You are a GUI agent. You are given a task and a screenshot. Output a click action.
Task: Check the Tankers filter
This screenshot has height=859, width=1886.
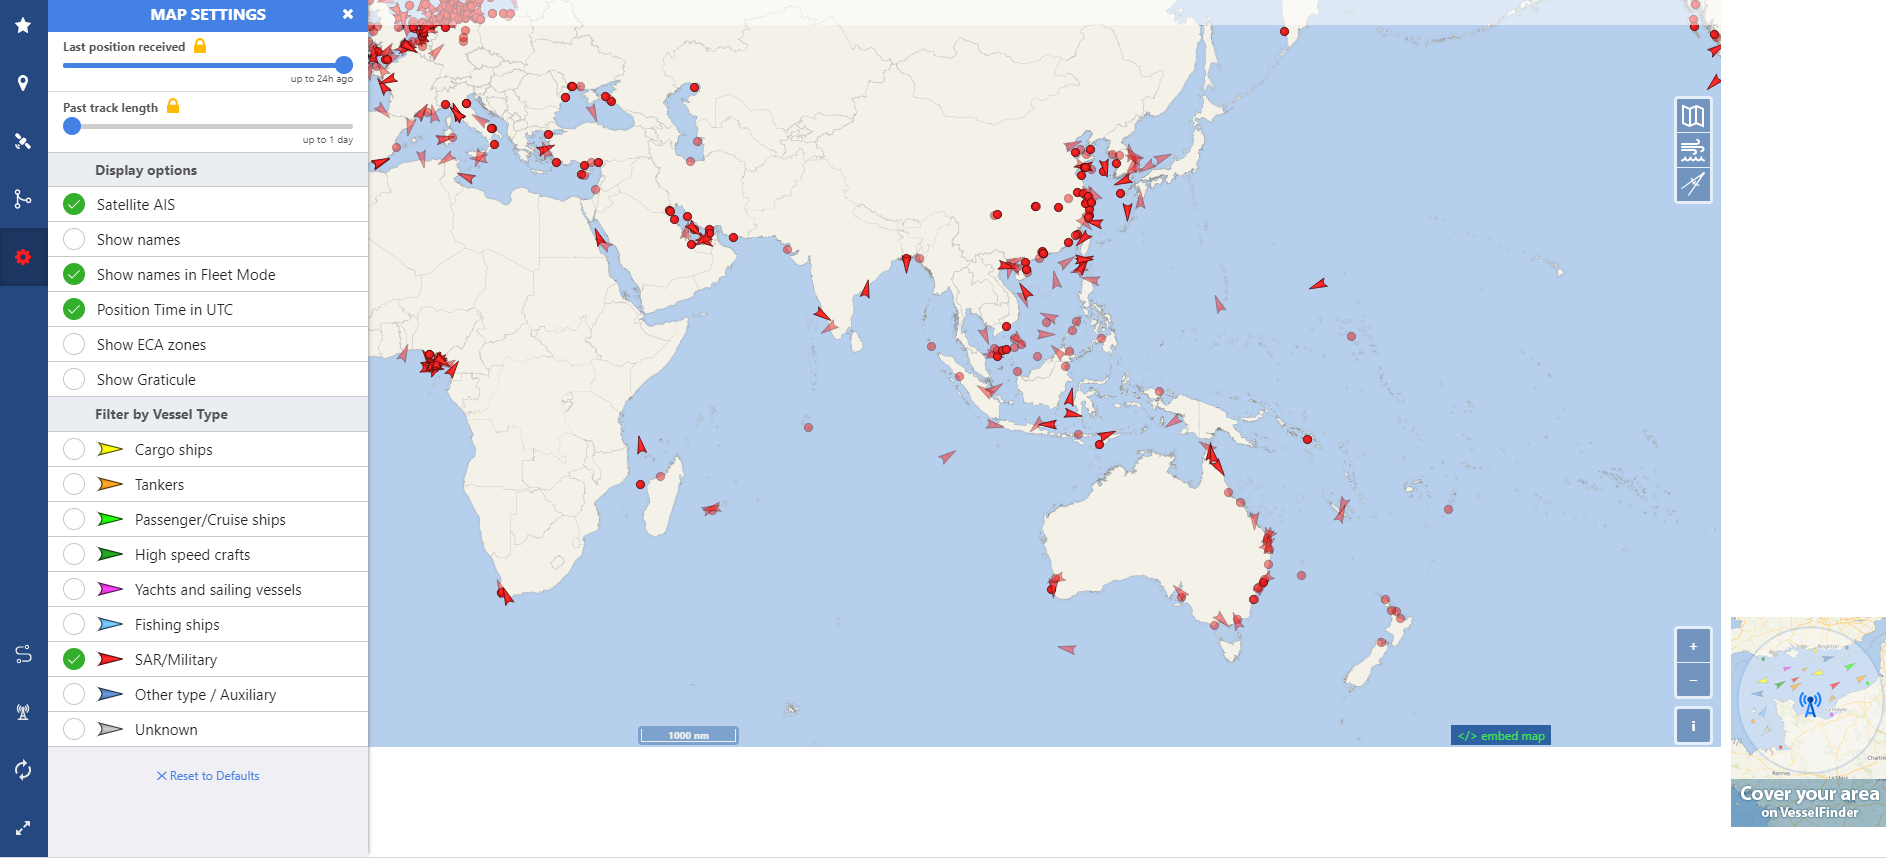tap(74, 484)
